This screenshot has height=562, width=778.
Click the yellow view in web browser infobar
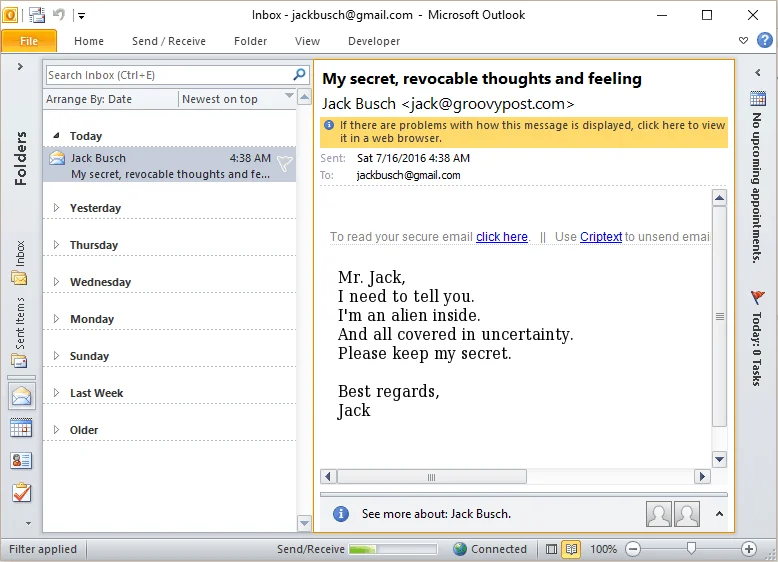(x=523, y=132)
